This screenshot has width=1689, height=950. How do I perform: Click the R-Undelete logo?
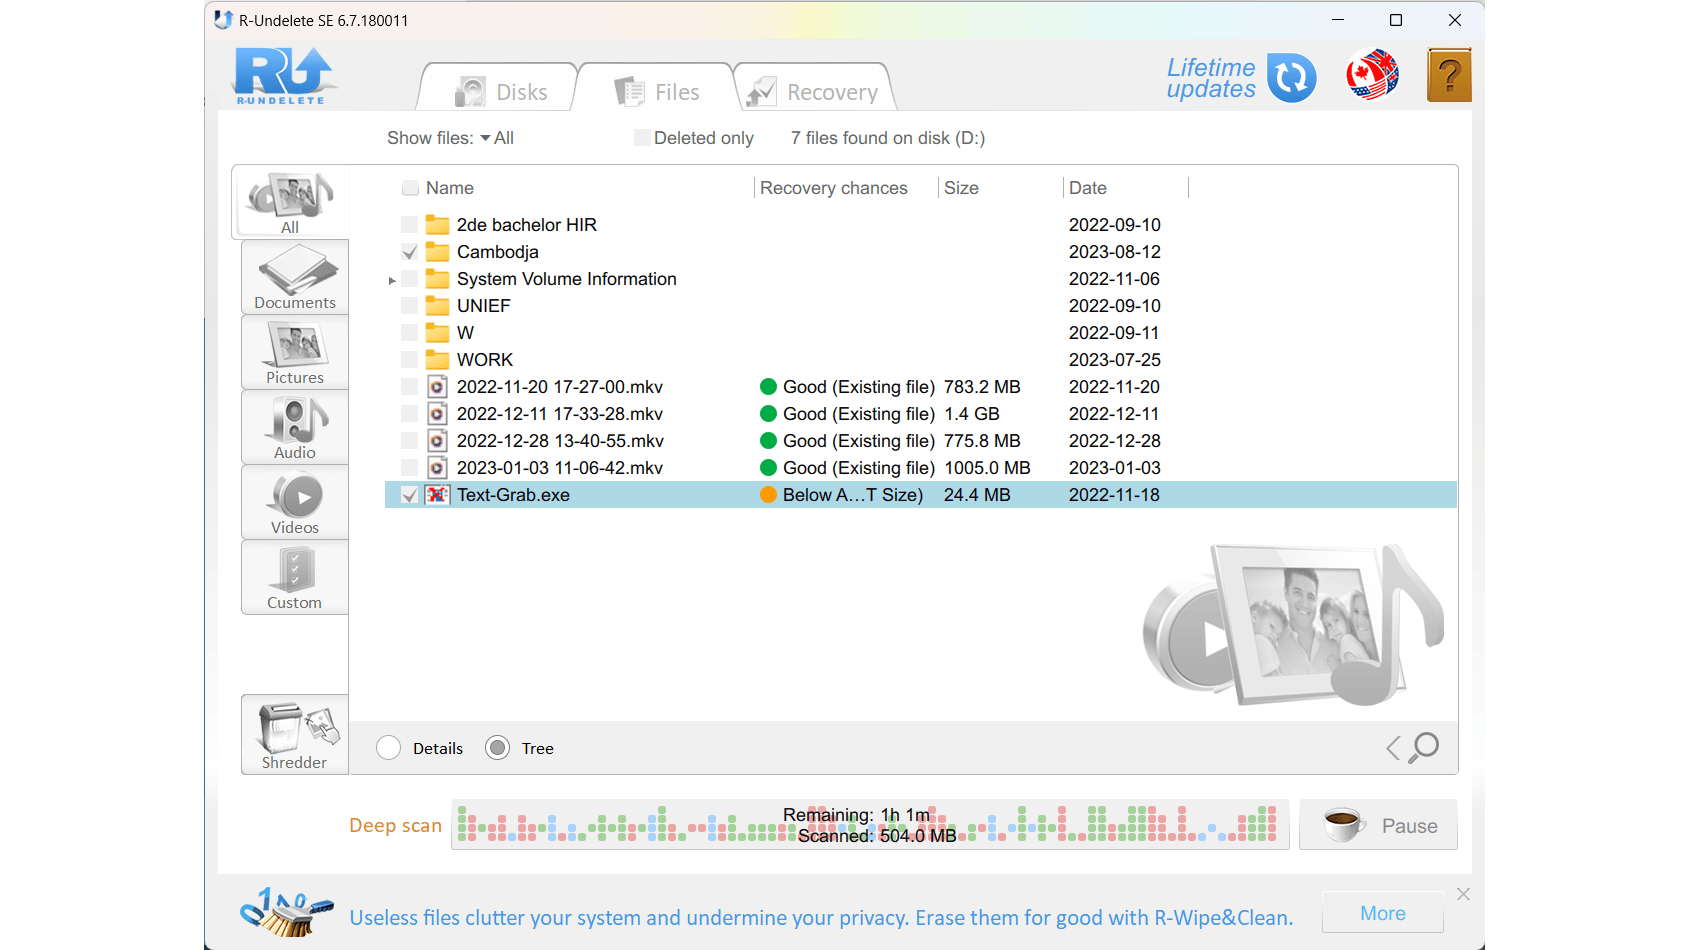[284, 77]
